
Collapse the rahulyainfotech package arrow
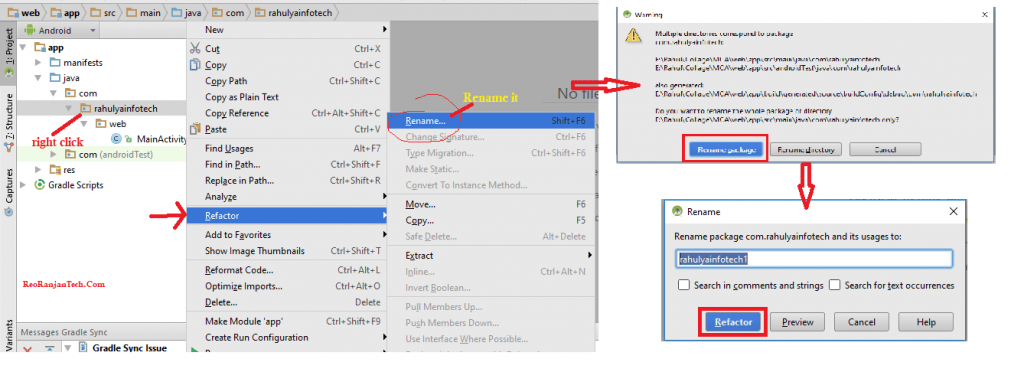tap(69, 108)
